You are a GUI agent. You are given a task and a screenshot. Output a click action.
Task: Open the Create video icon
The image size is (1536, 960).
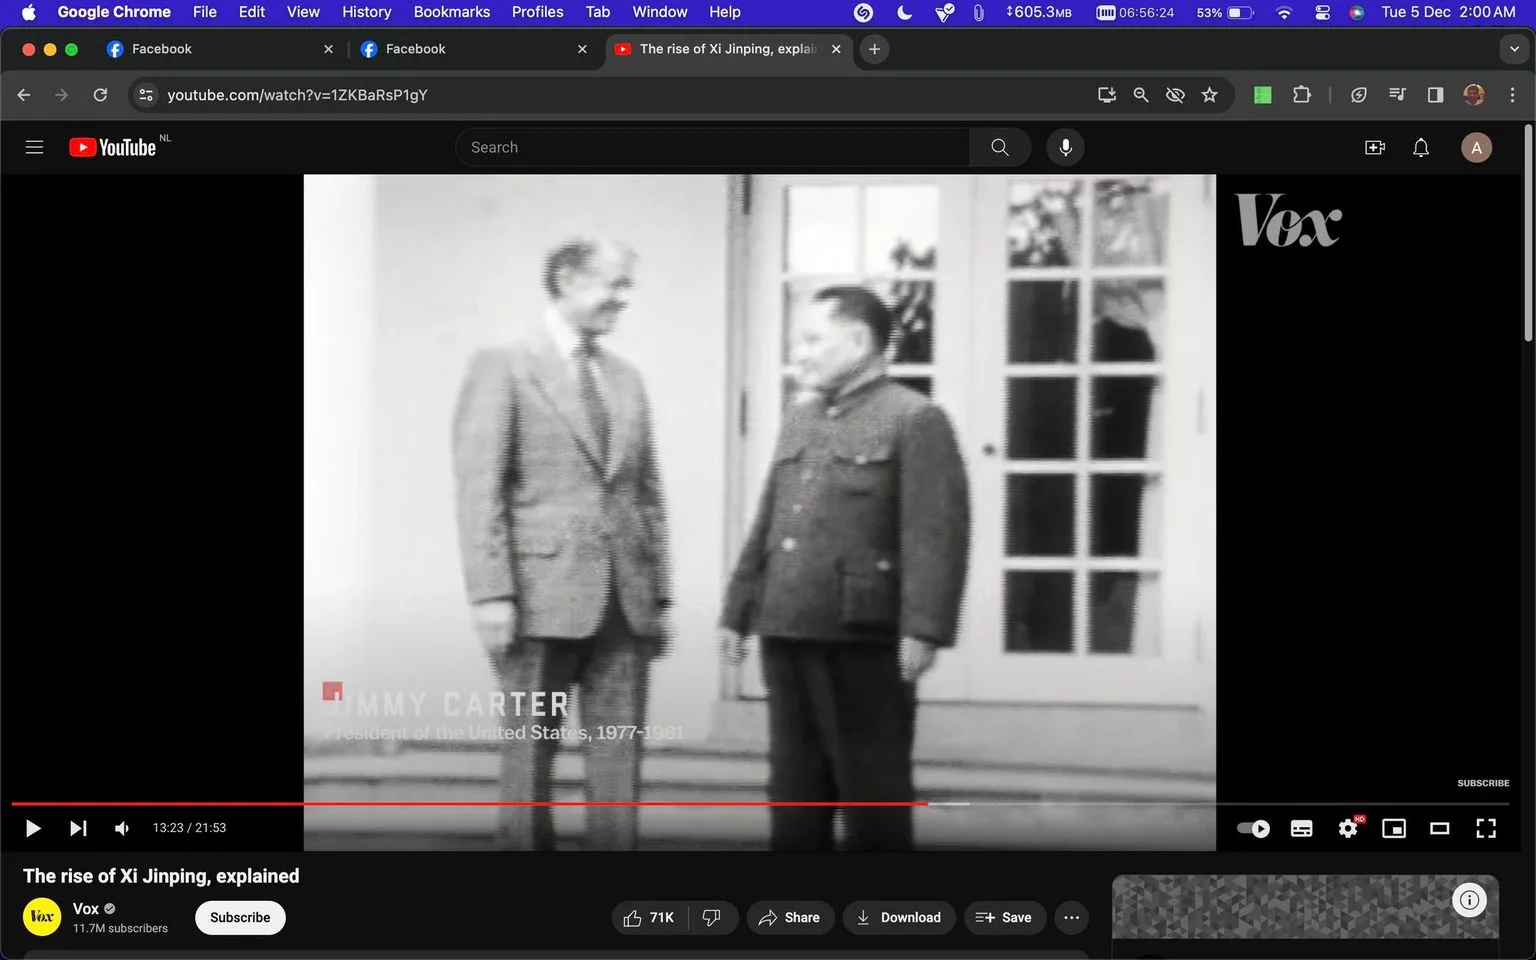point(1375,147)
